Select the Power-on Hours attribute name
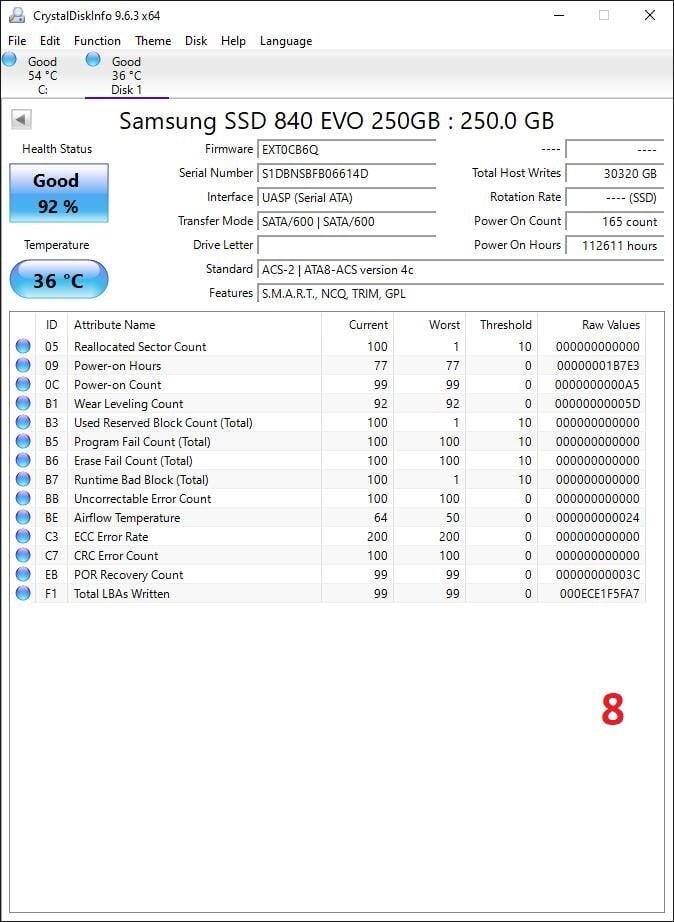674x922 pixels. click(x=117, y=366)
